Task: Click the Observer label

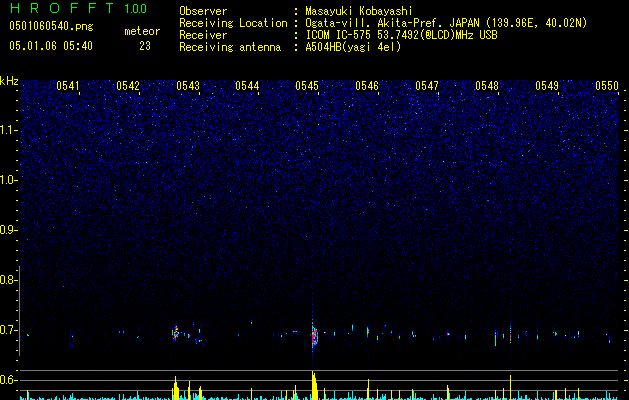Action: pos(203,11)
